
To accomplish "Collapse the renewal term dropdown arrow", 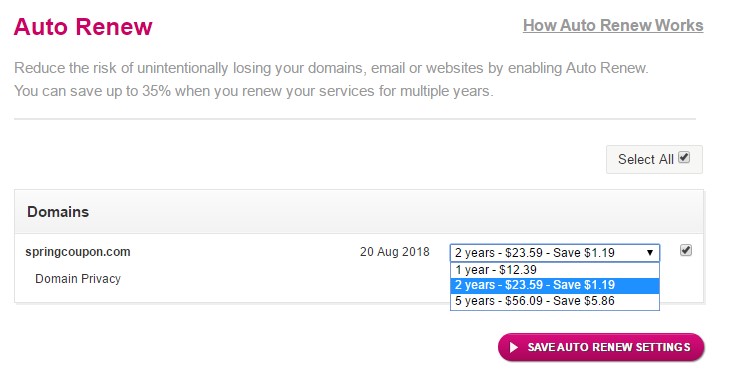I will tap(650, 253).
